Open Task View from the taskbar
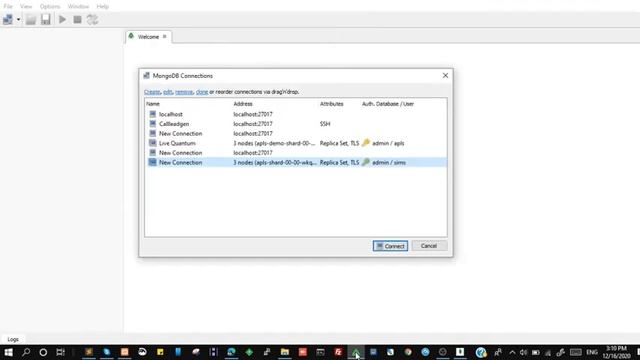The height and width of the screenshot is (360, 640). click(x=60, y=352)
